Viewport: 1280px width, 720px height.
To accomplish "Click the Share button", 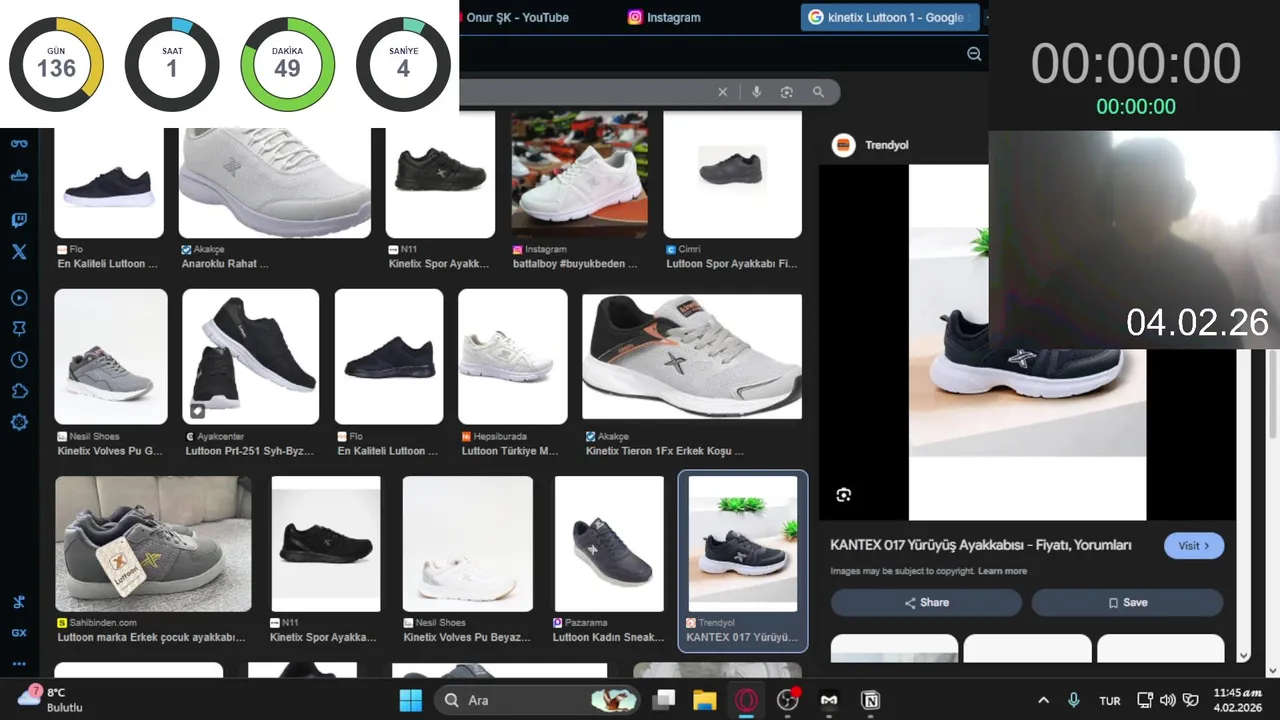I will pyautogui.click(x=926, y=602).
